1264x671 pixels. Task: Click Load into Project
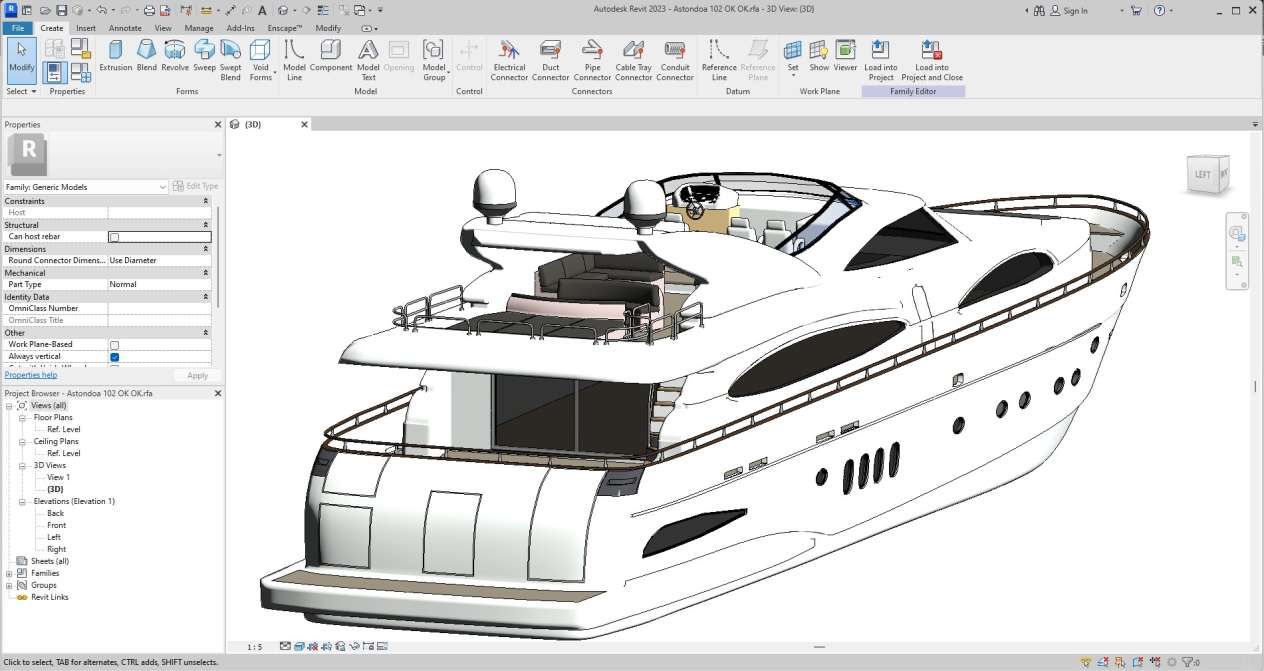(880, 60)
